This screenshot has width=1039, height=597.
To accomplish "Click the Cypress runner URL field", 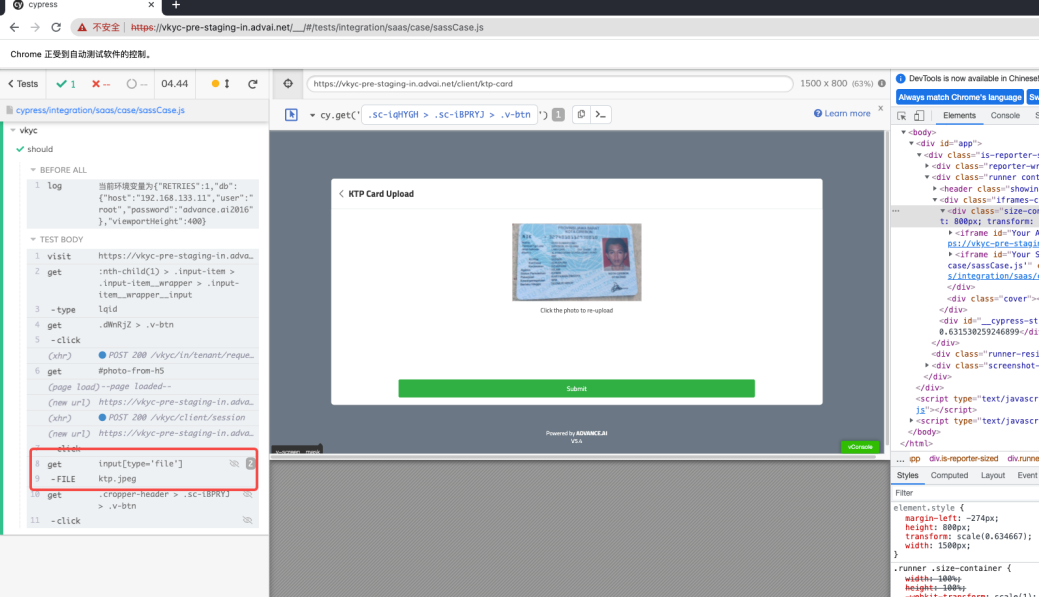I will point(549,84).
